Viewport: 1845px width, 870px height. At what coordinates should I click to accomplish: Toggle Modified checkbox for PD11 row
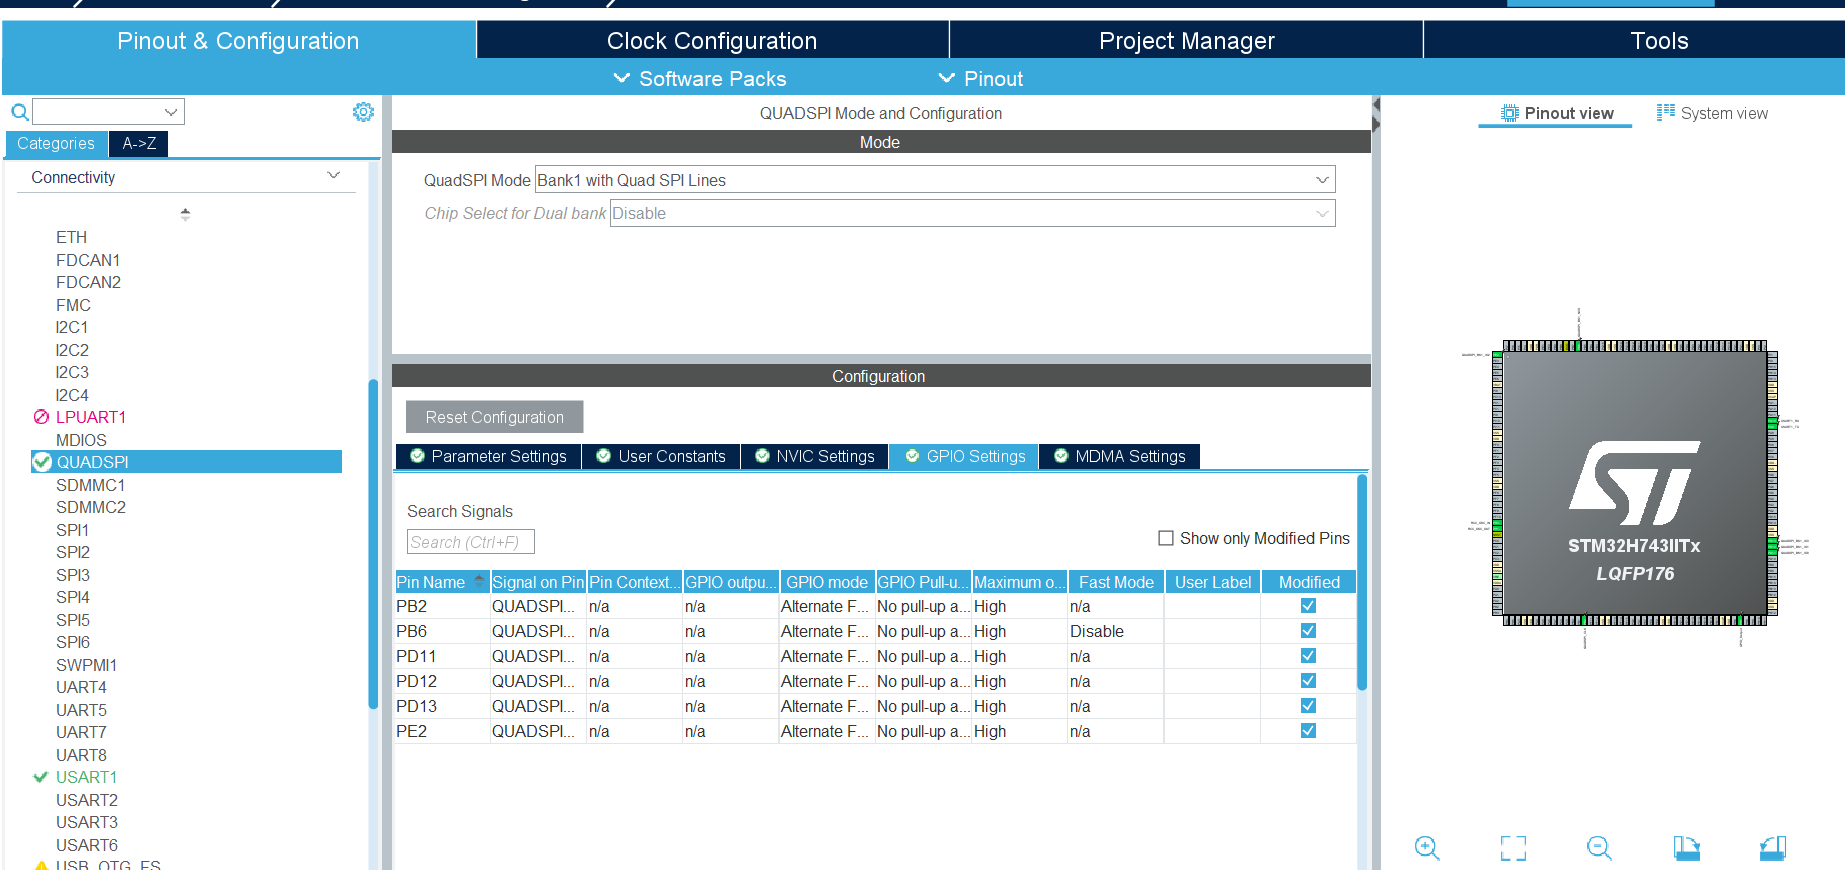tap(1308, 656)
